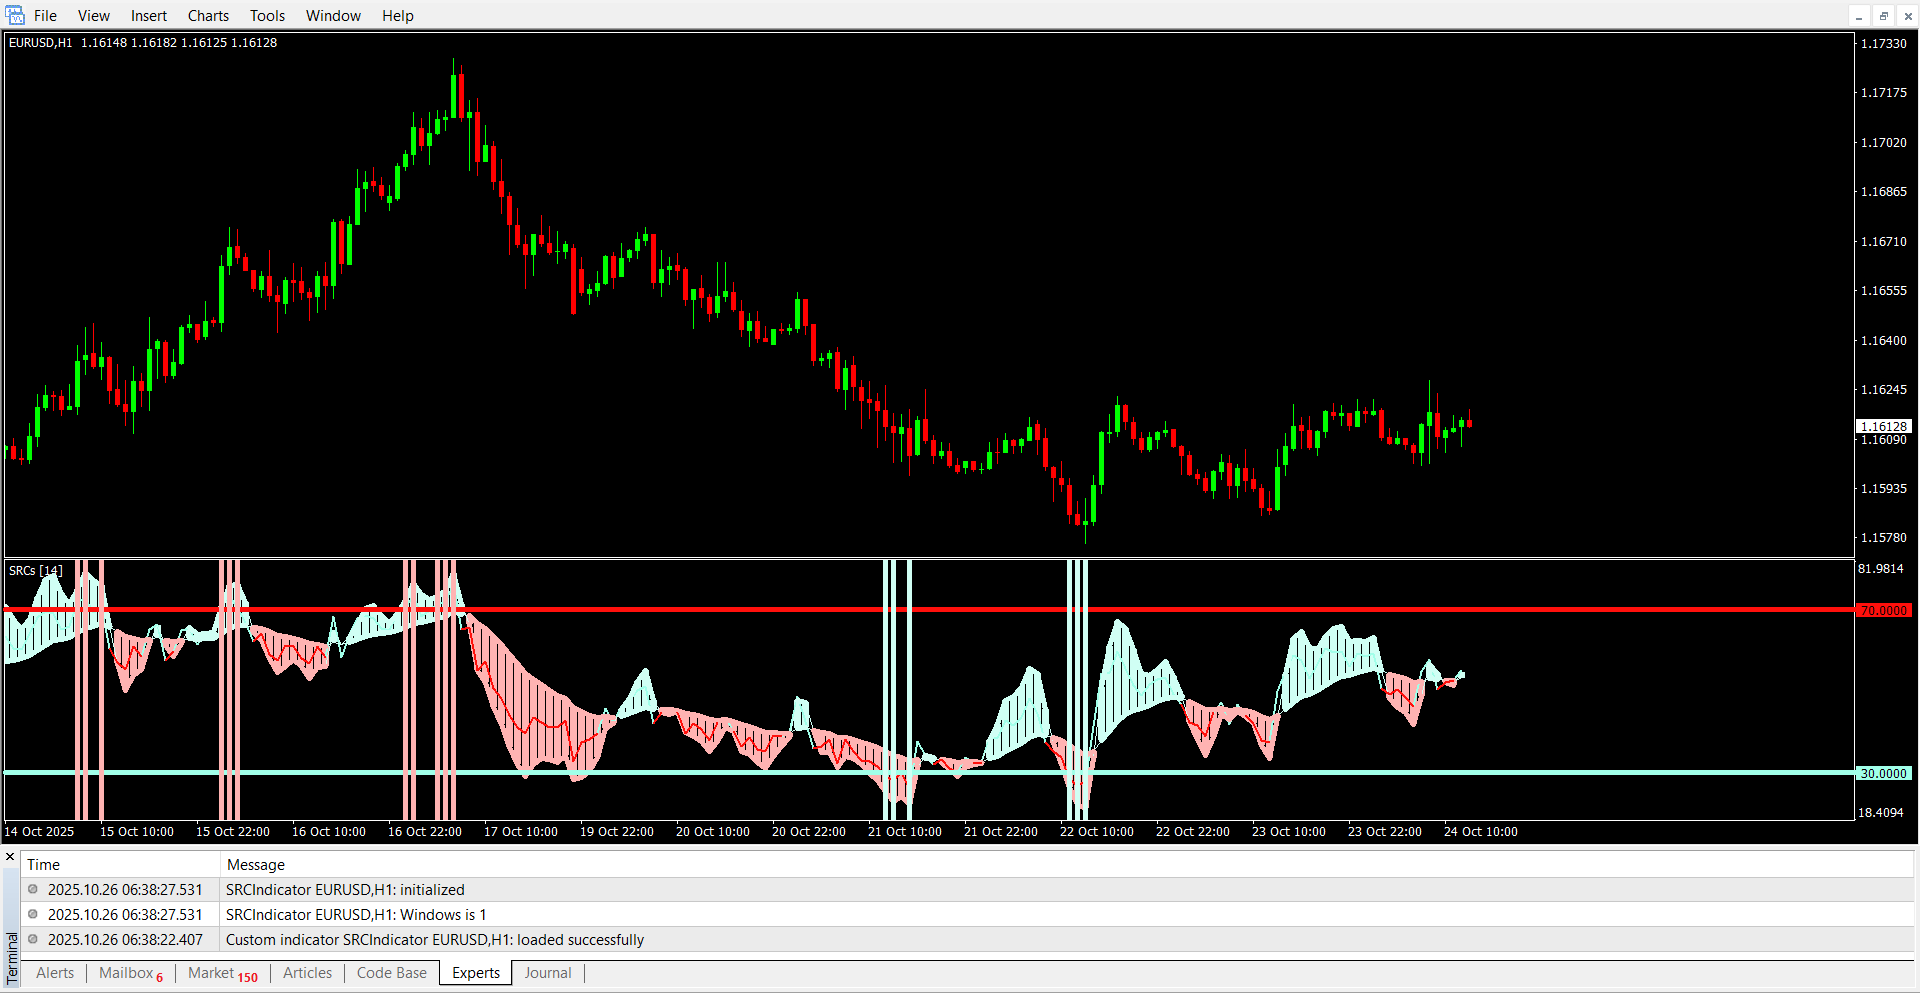Switch to the Journal tab
Screen dimensions: 1920x994
[548, 973]
